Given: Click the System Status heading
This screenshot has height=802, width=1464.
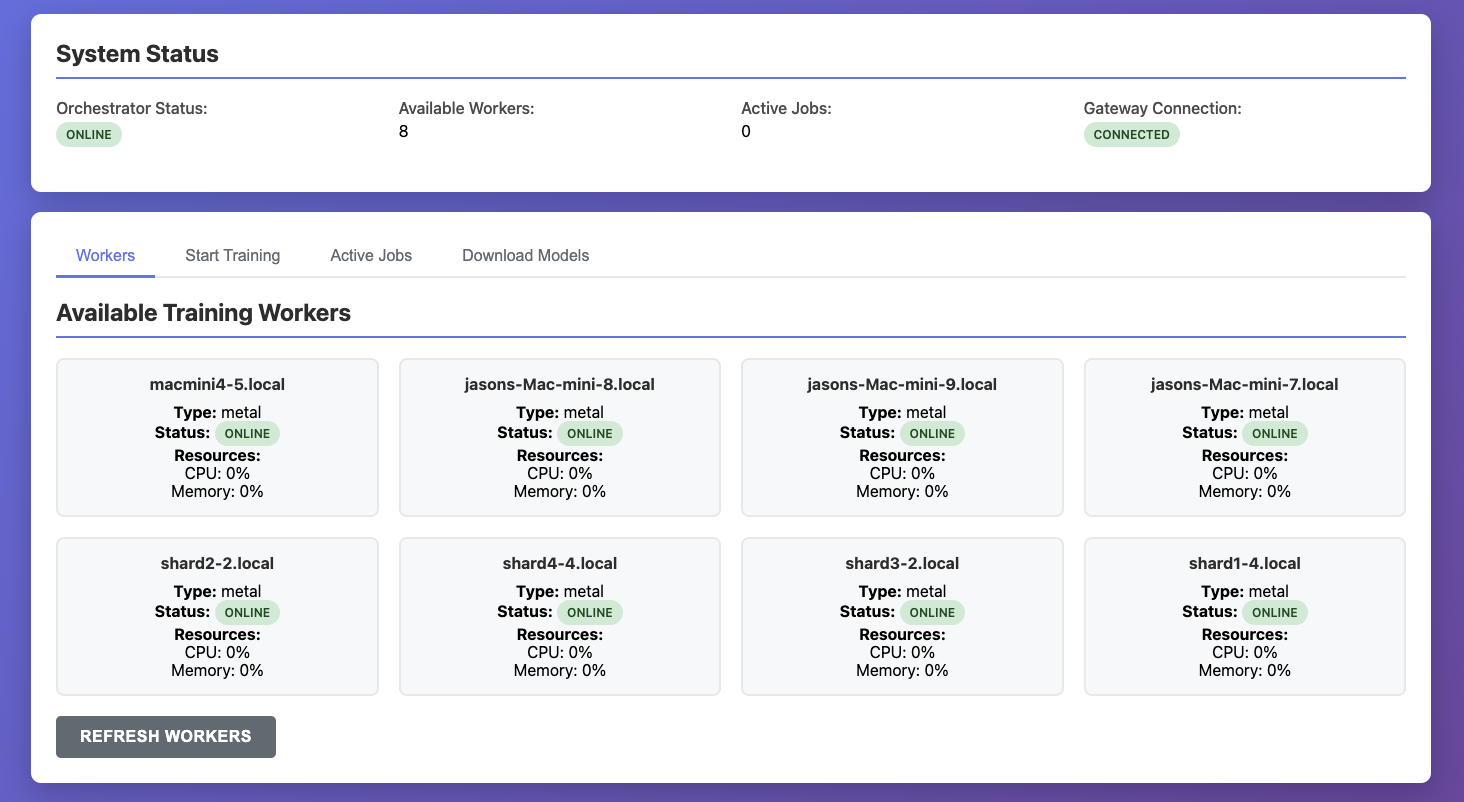Looking at the screenshot, I should (137, 54).
